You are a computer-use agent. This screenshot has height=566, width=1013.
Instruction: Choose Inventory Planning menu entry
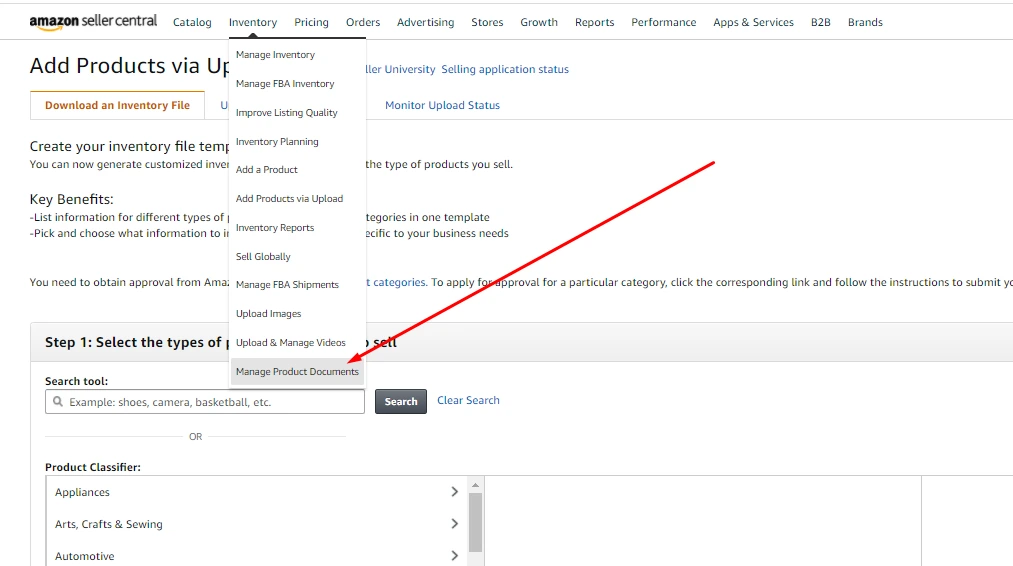[x=277, y=142]
